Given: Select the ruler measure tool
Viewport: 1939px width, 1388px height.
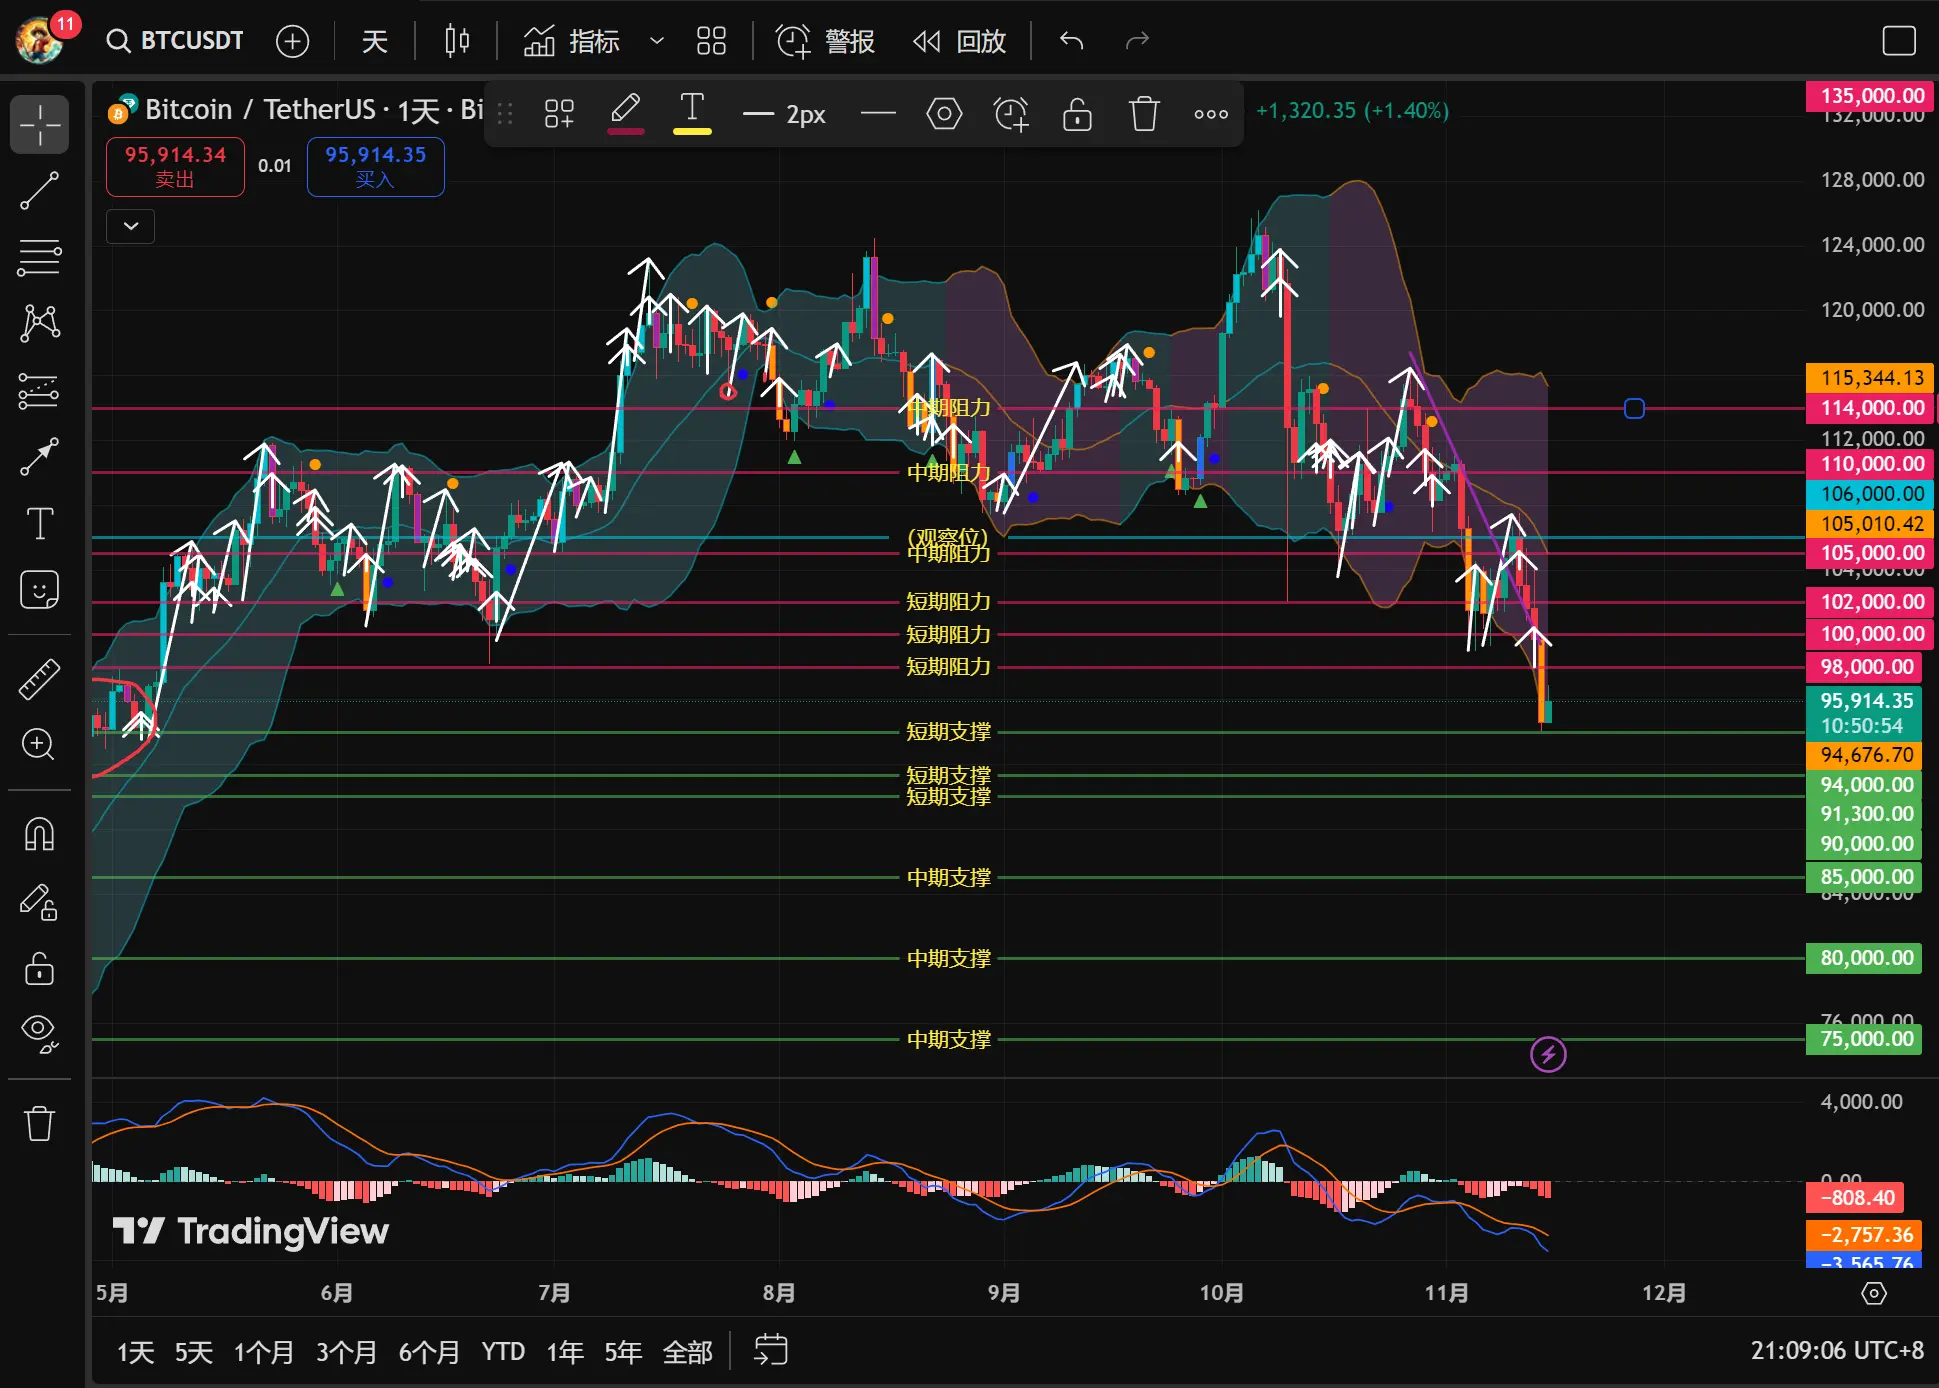Looking at the screenshot, I should 39,679.
